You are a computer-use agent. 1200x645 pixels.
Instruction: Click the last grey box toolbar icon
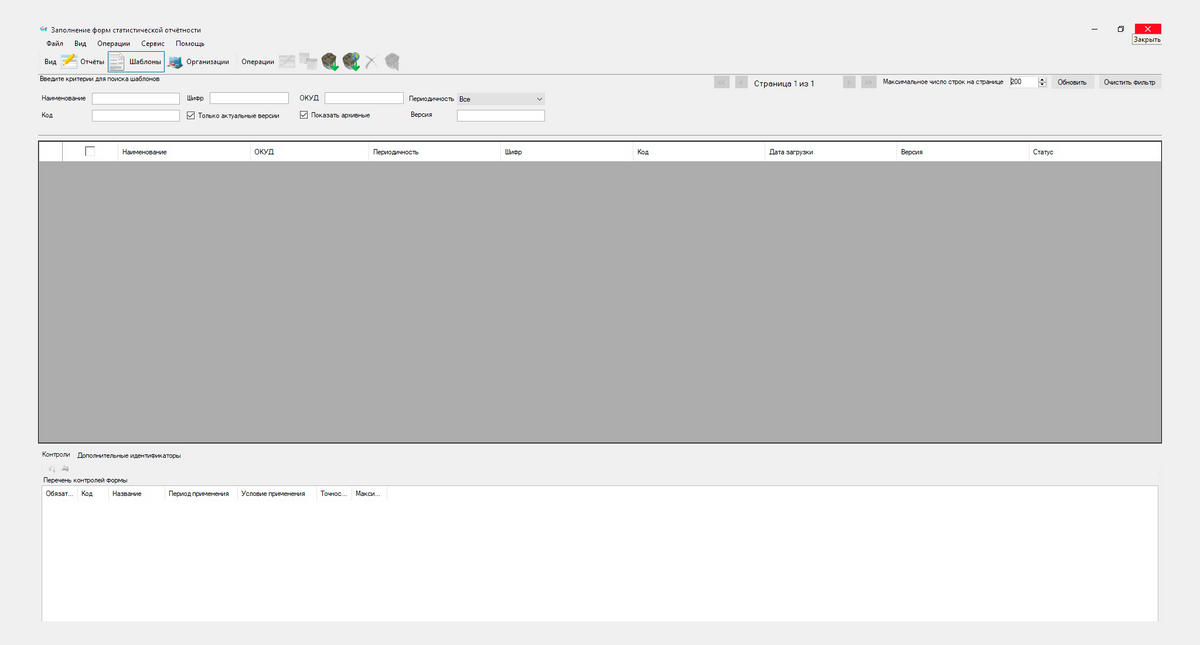pyautogui.click(x=392, y=62)
